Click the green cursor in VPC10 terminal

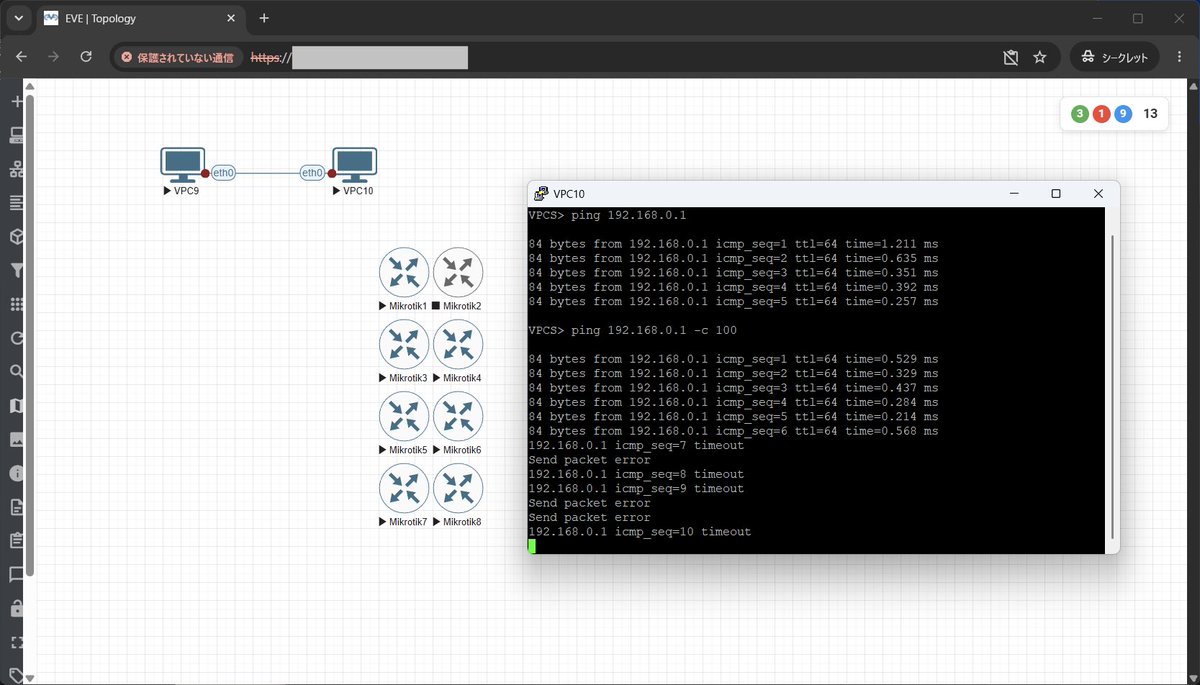(532, 546)
